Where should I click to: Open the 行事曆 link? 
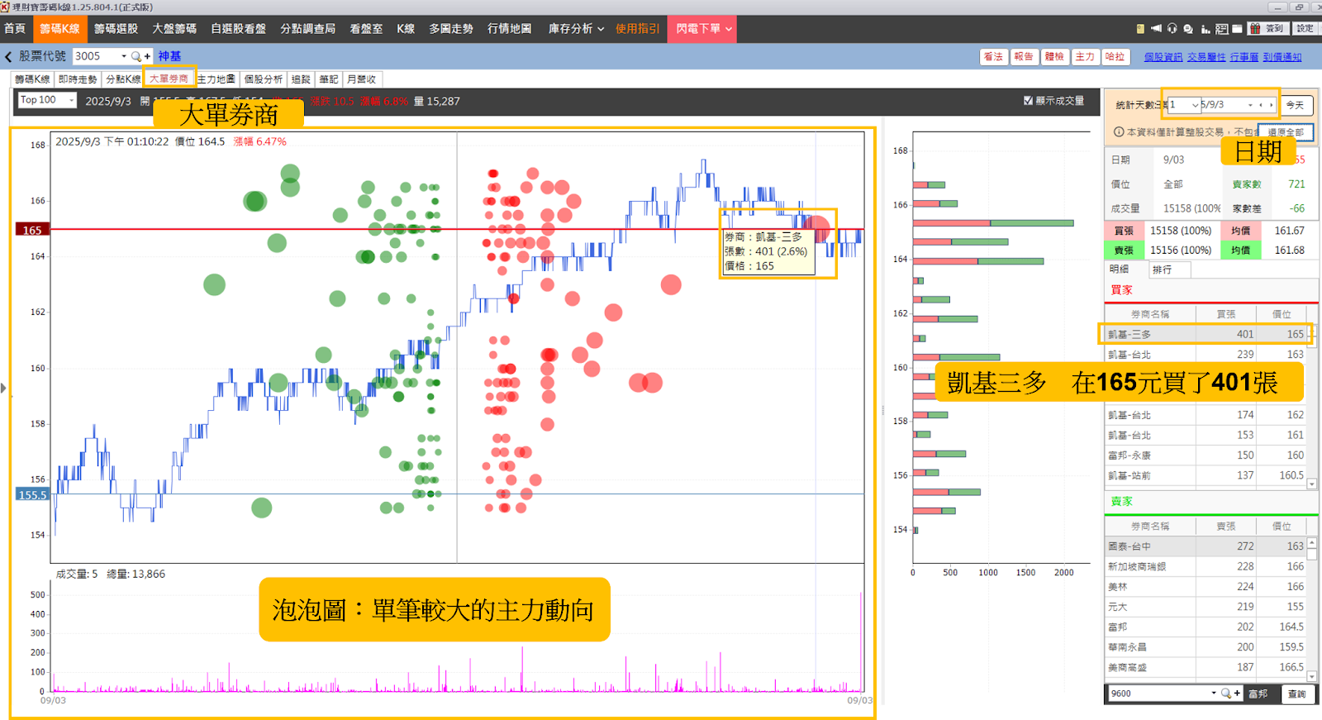pyautogui.click(x=1244, y=58)
